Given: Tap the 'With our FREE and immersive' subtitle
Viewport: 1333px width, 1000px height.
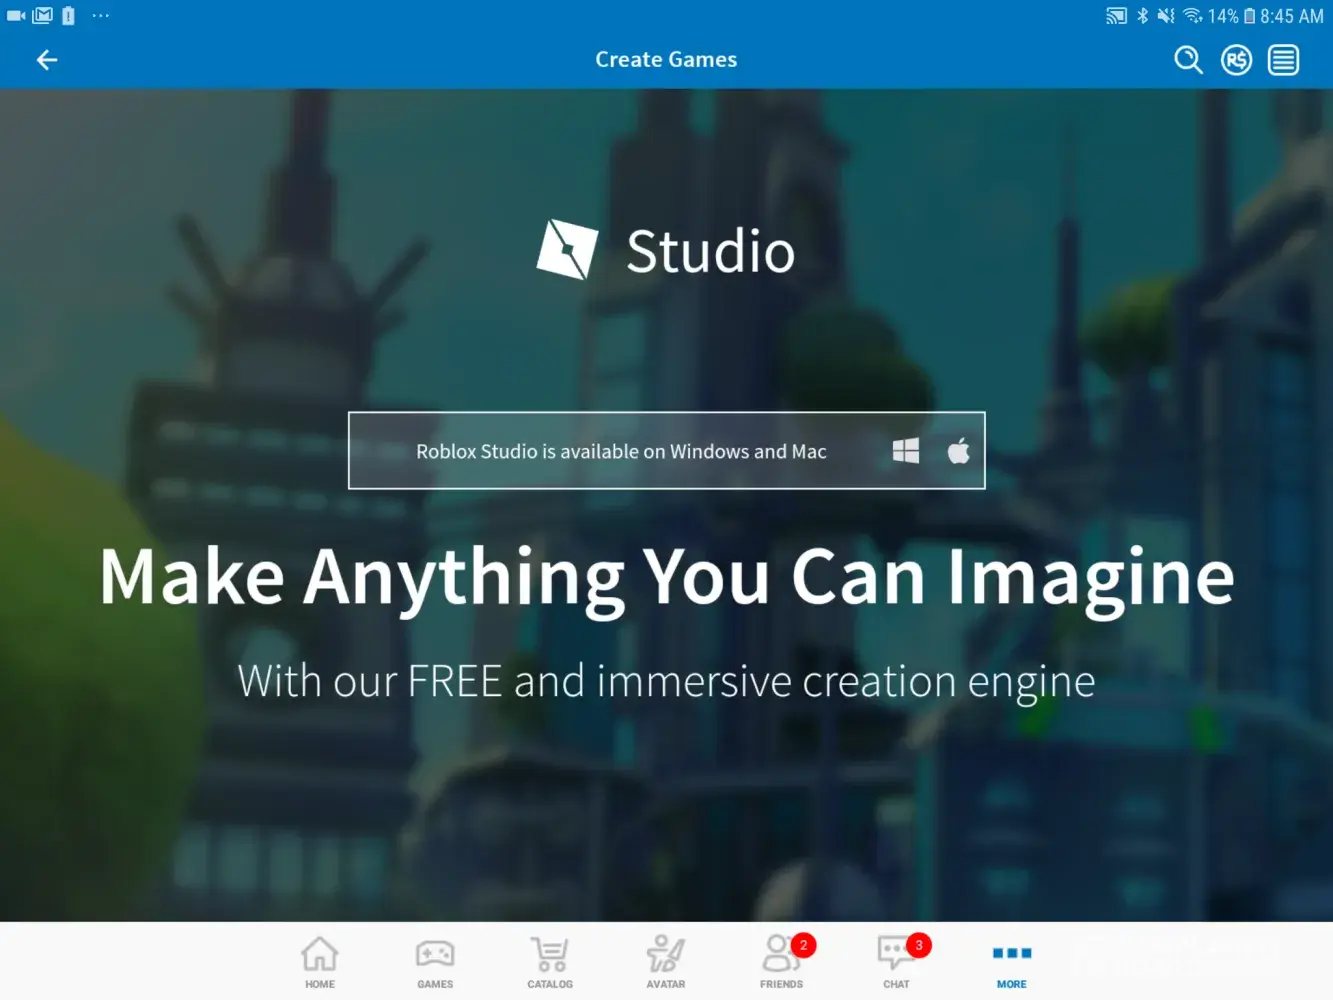Looking at the screenshot, I should (666, 682).
